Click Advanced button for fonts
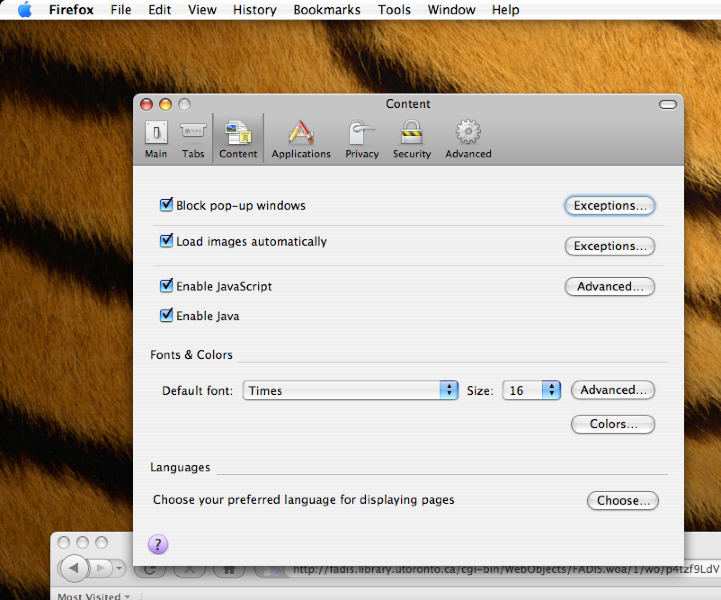The height and width of the screenshot is (600, 721). click(613, 390)
